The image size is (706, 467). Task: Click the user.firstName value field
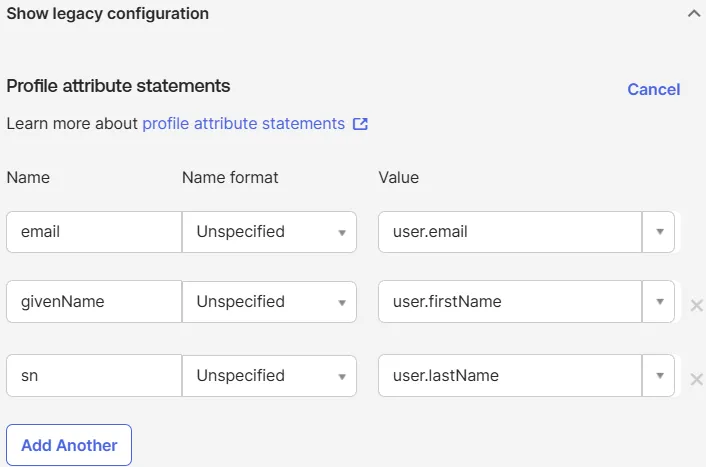point(510,302)
